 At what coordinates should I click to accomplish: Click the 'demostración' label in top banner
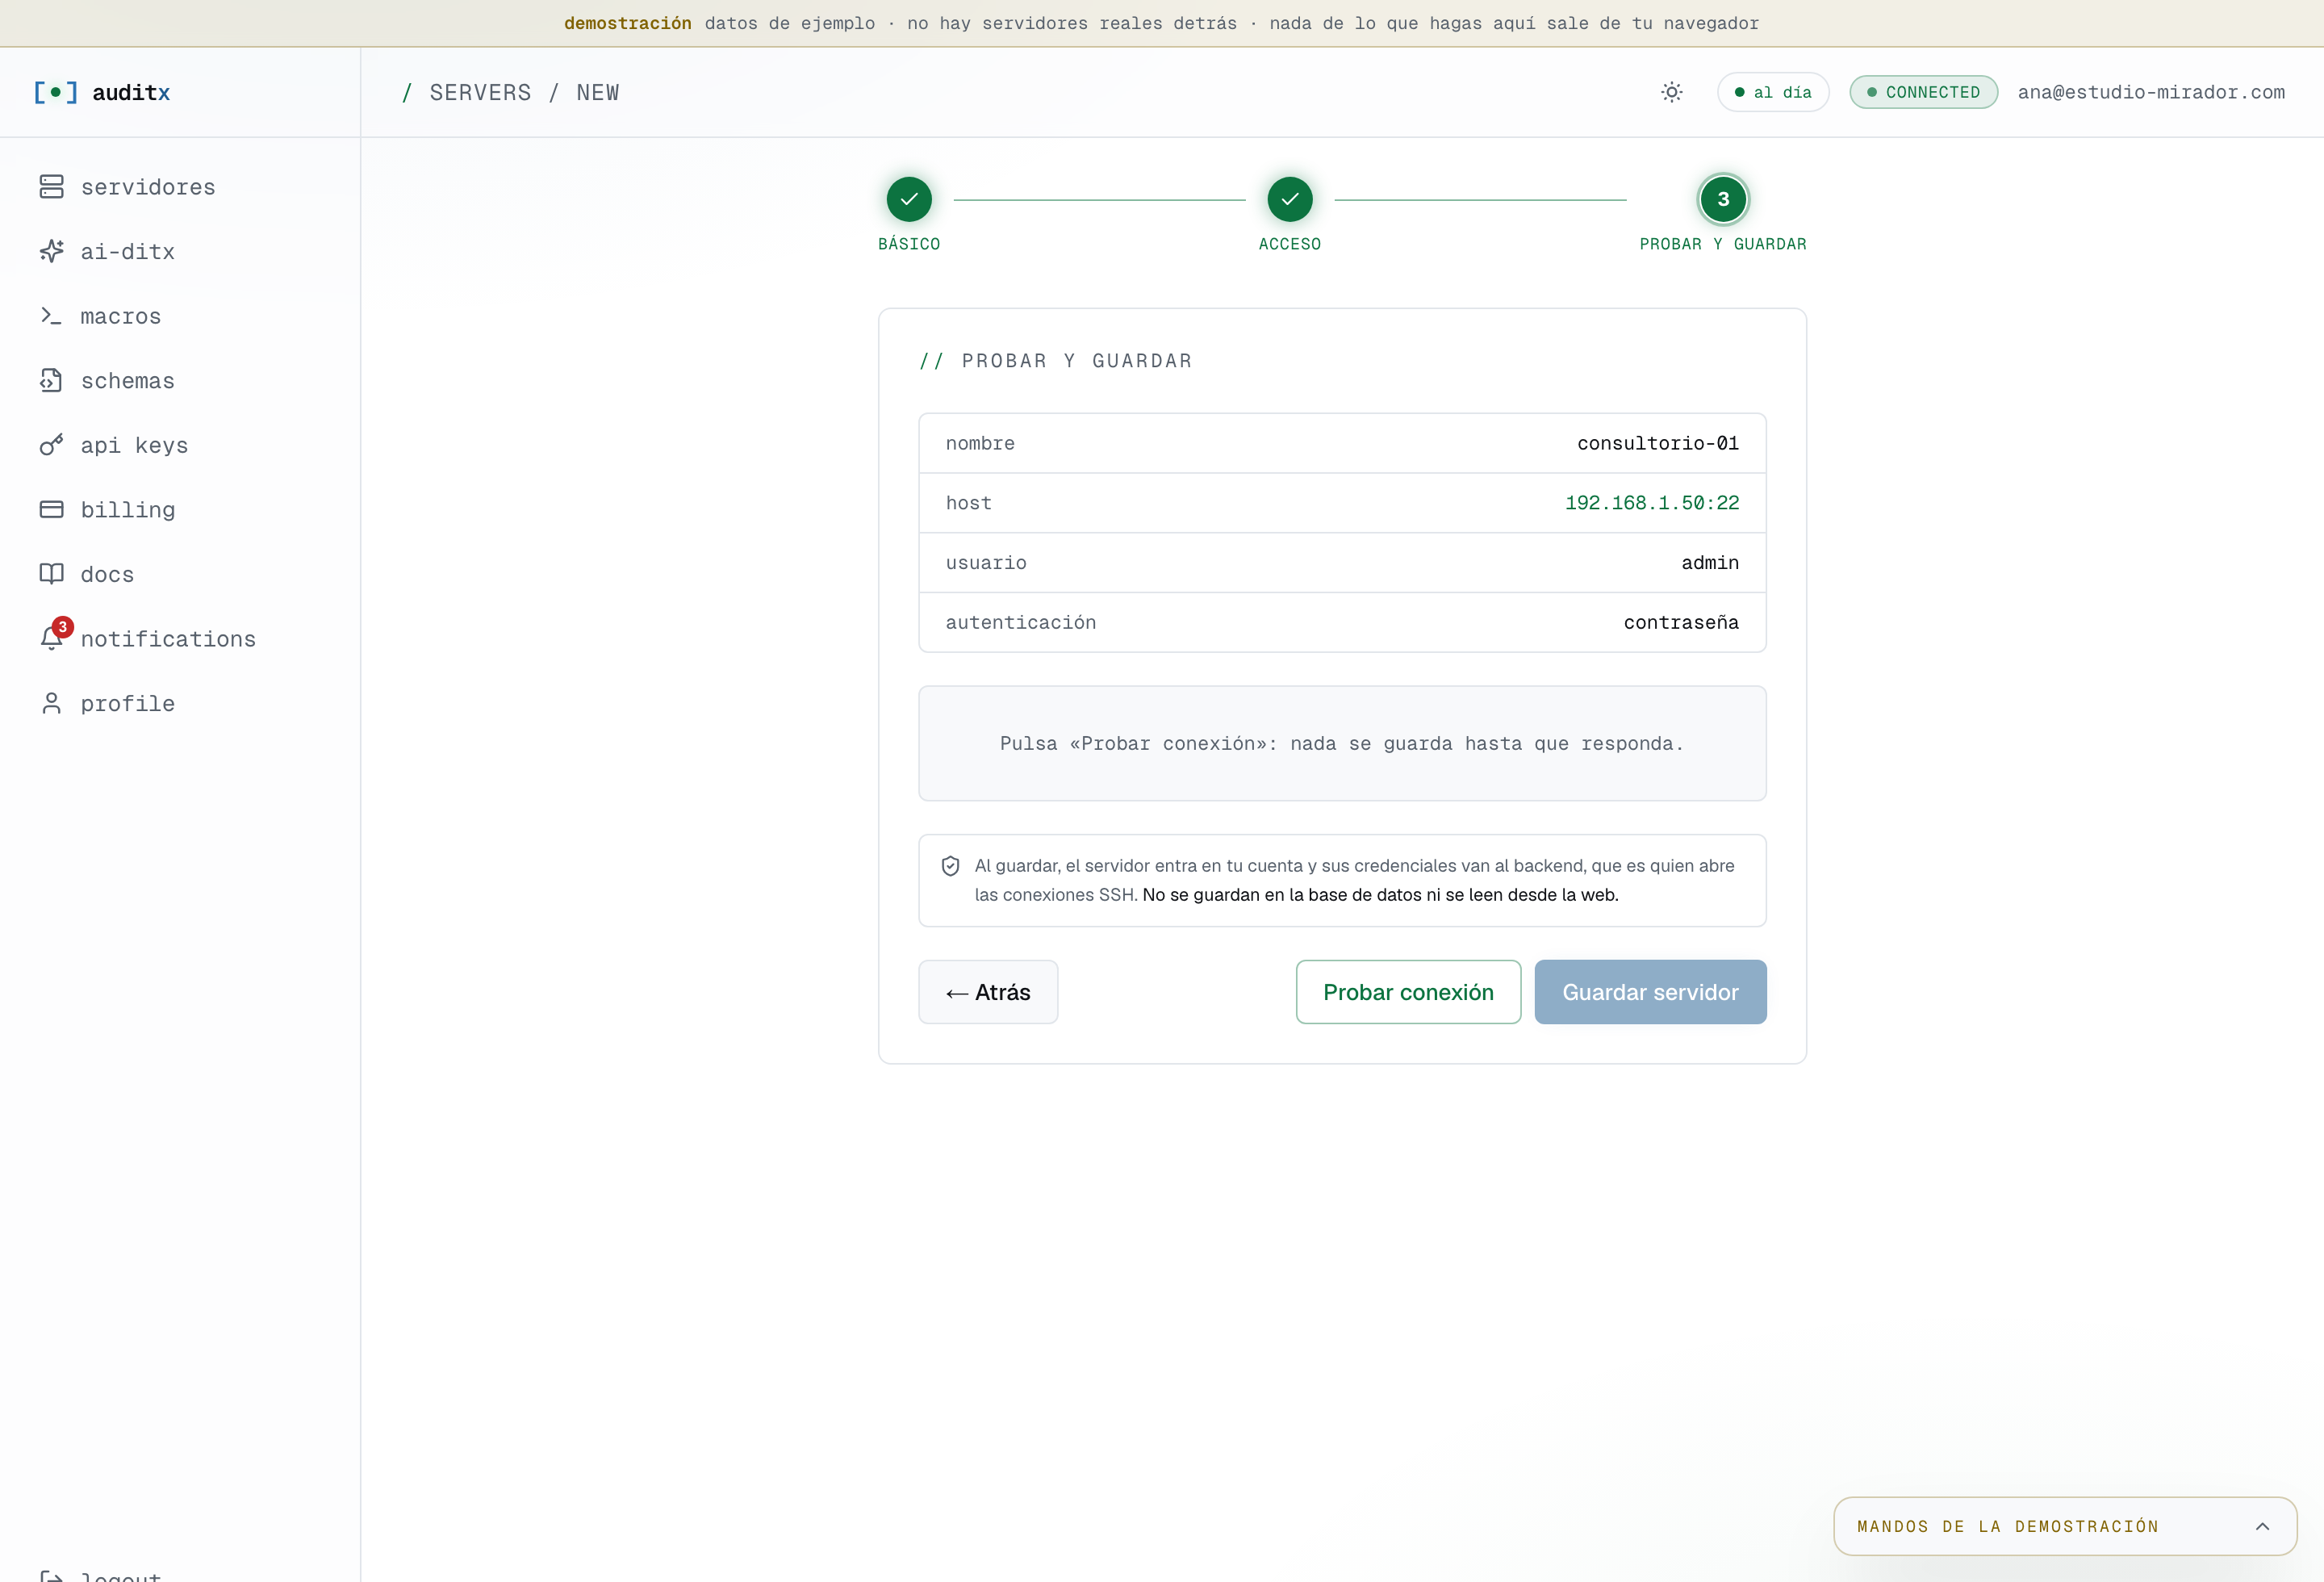[x=627, y=23]
